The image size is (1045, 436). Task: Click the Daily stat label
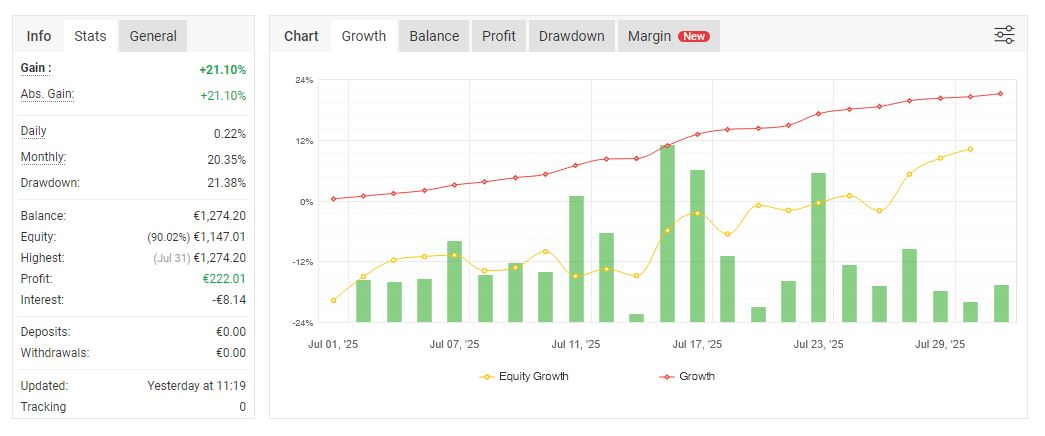coord(34,131)
